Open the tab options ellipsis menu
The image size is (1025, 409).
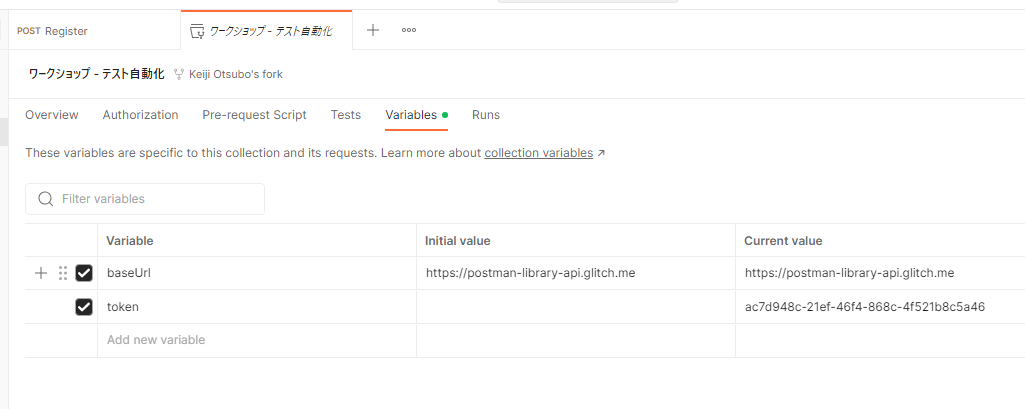tap(409, 30)
